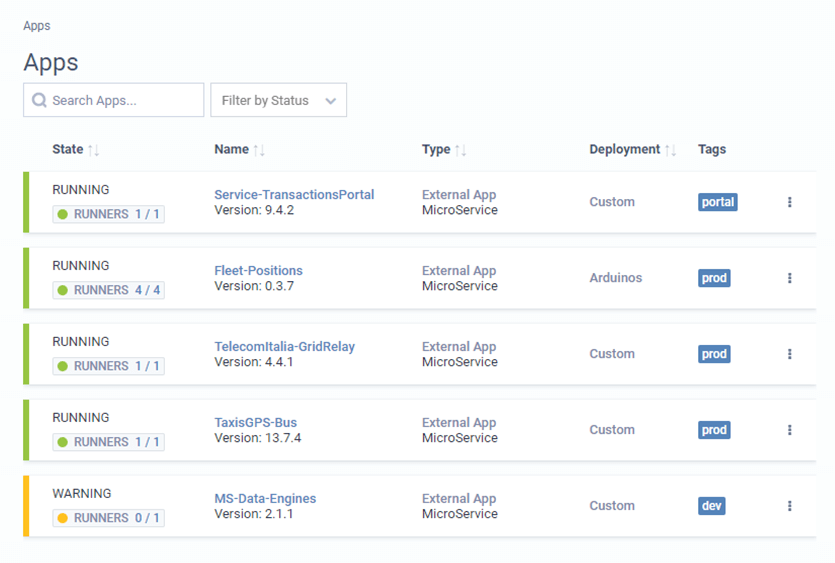This screenshot has width=835, height=563.
Task: Expand the Filter by Status dropdown
Action: click(278, 100)
